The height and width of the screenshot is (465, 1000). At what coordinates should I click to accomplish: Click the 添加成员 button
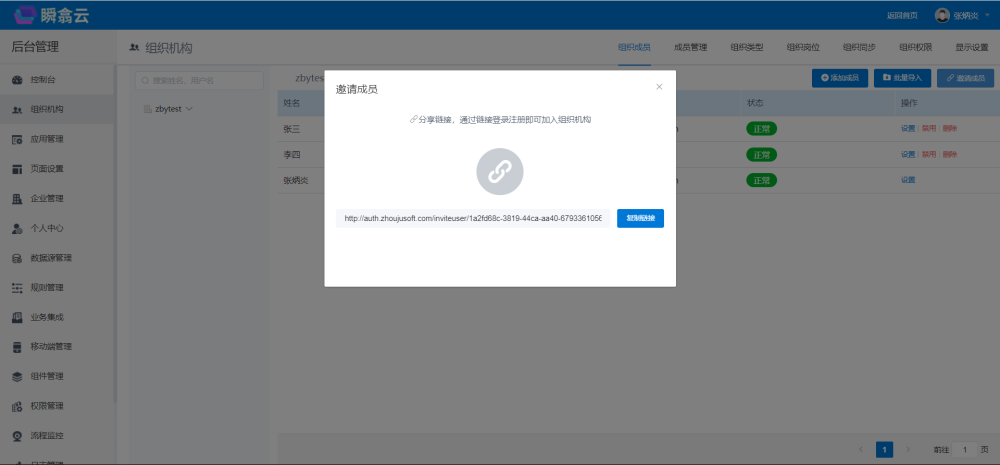point(839,77)
